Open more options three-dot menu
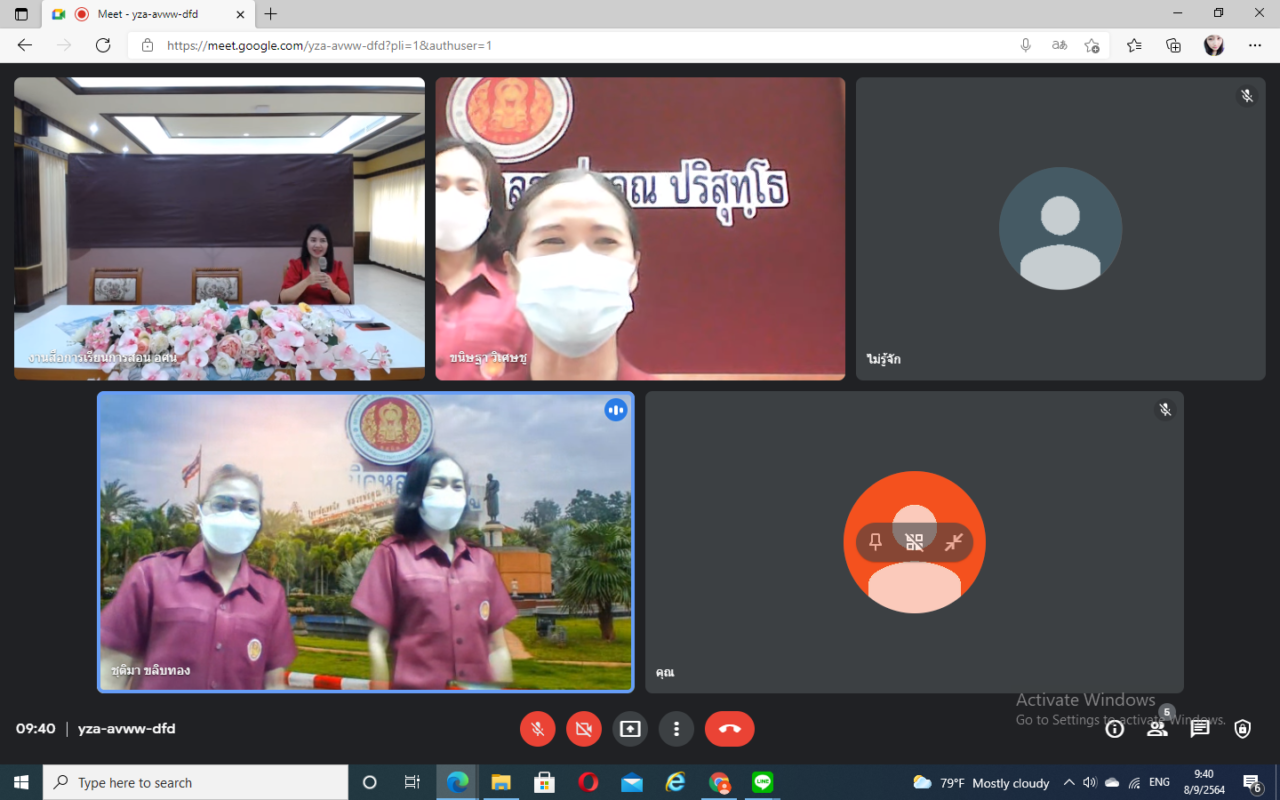The width and height of the screenshot is (1280, 800). (676, 729)
